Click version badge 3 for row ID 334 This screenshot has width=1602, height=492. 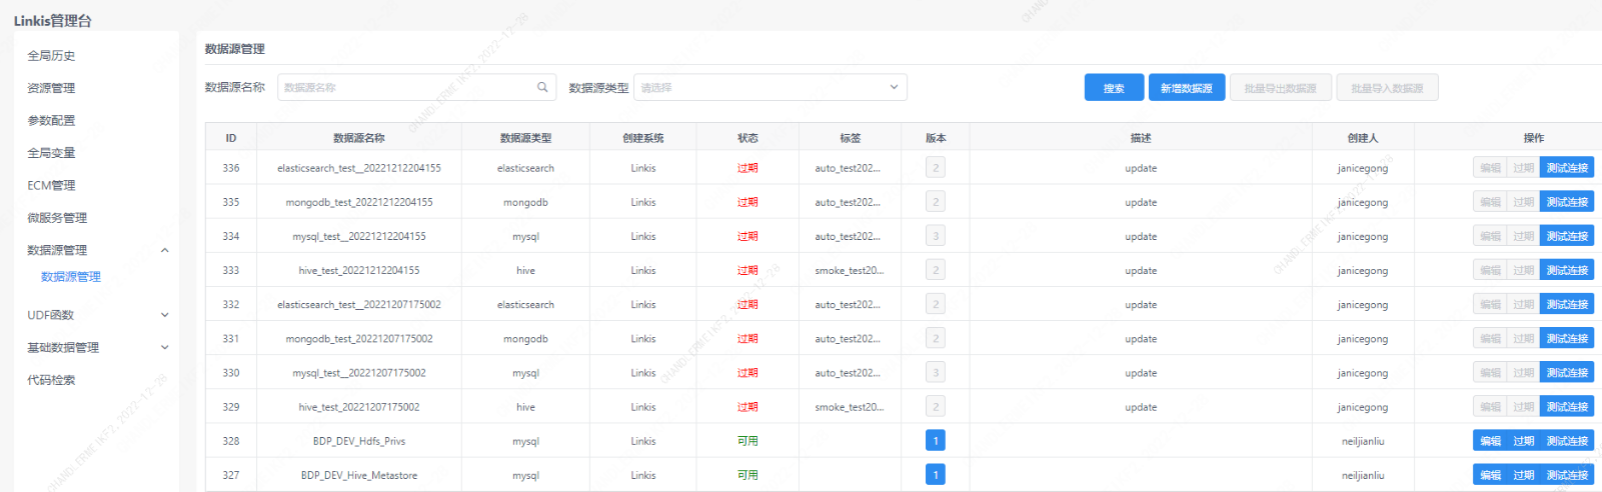(x=935, y=236)
